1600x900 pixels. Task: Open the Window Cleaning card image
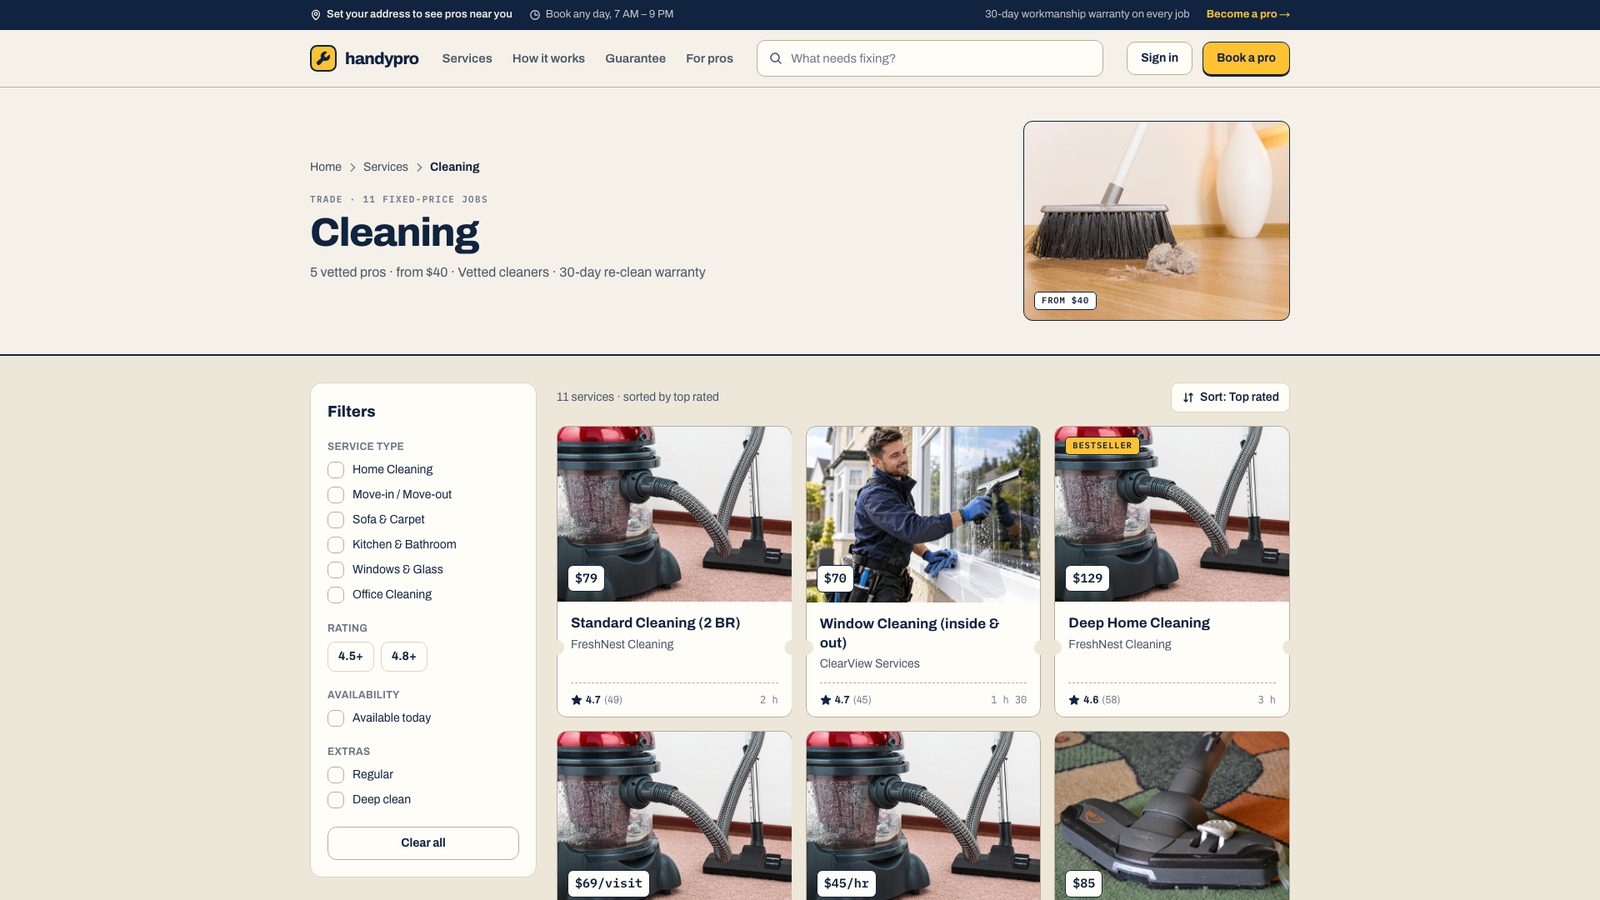click(x=923, y=514)
